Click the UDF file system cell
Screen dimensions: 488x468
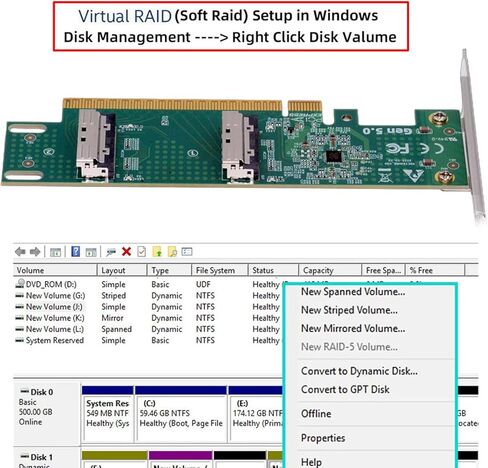click(203, 284)
